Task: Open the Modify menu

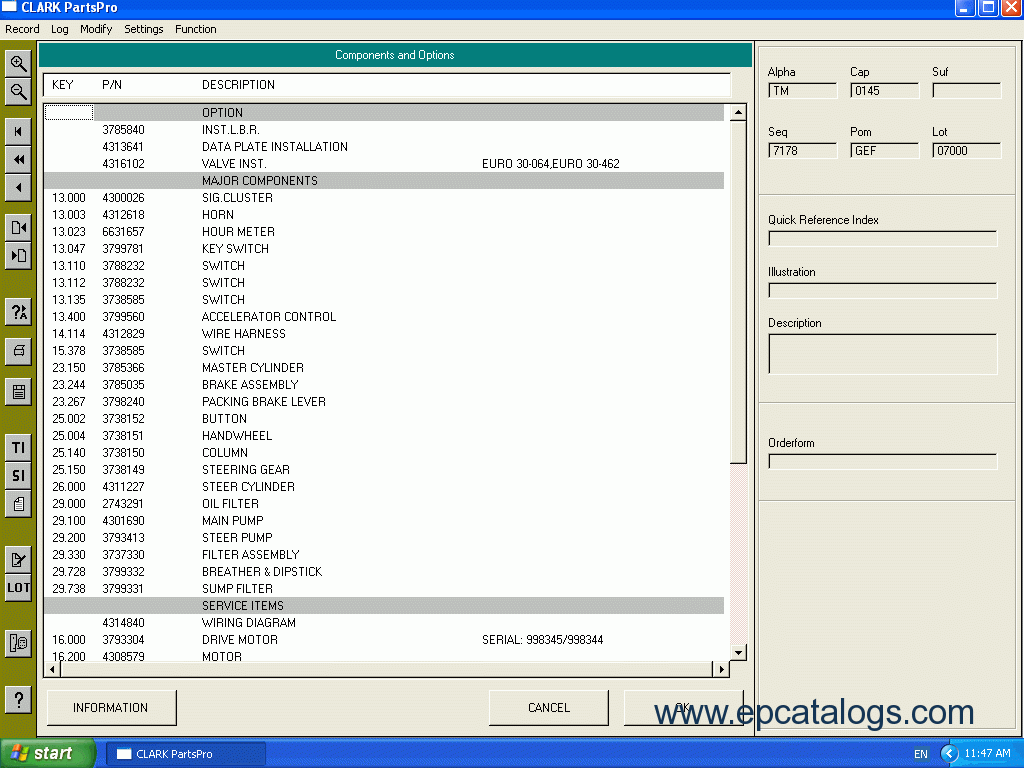Action: click(96, 29)
